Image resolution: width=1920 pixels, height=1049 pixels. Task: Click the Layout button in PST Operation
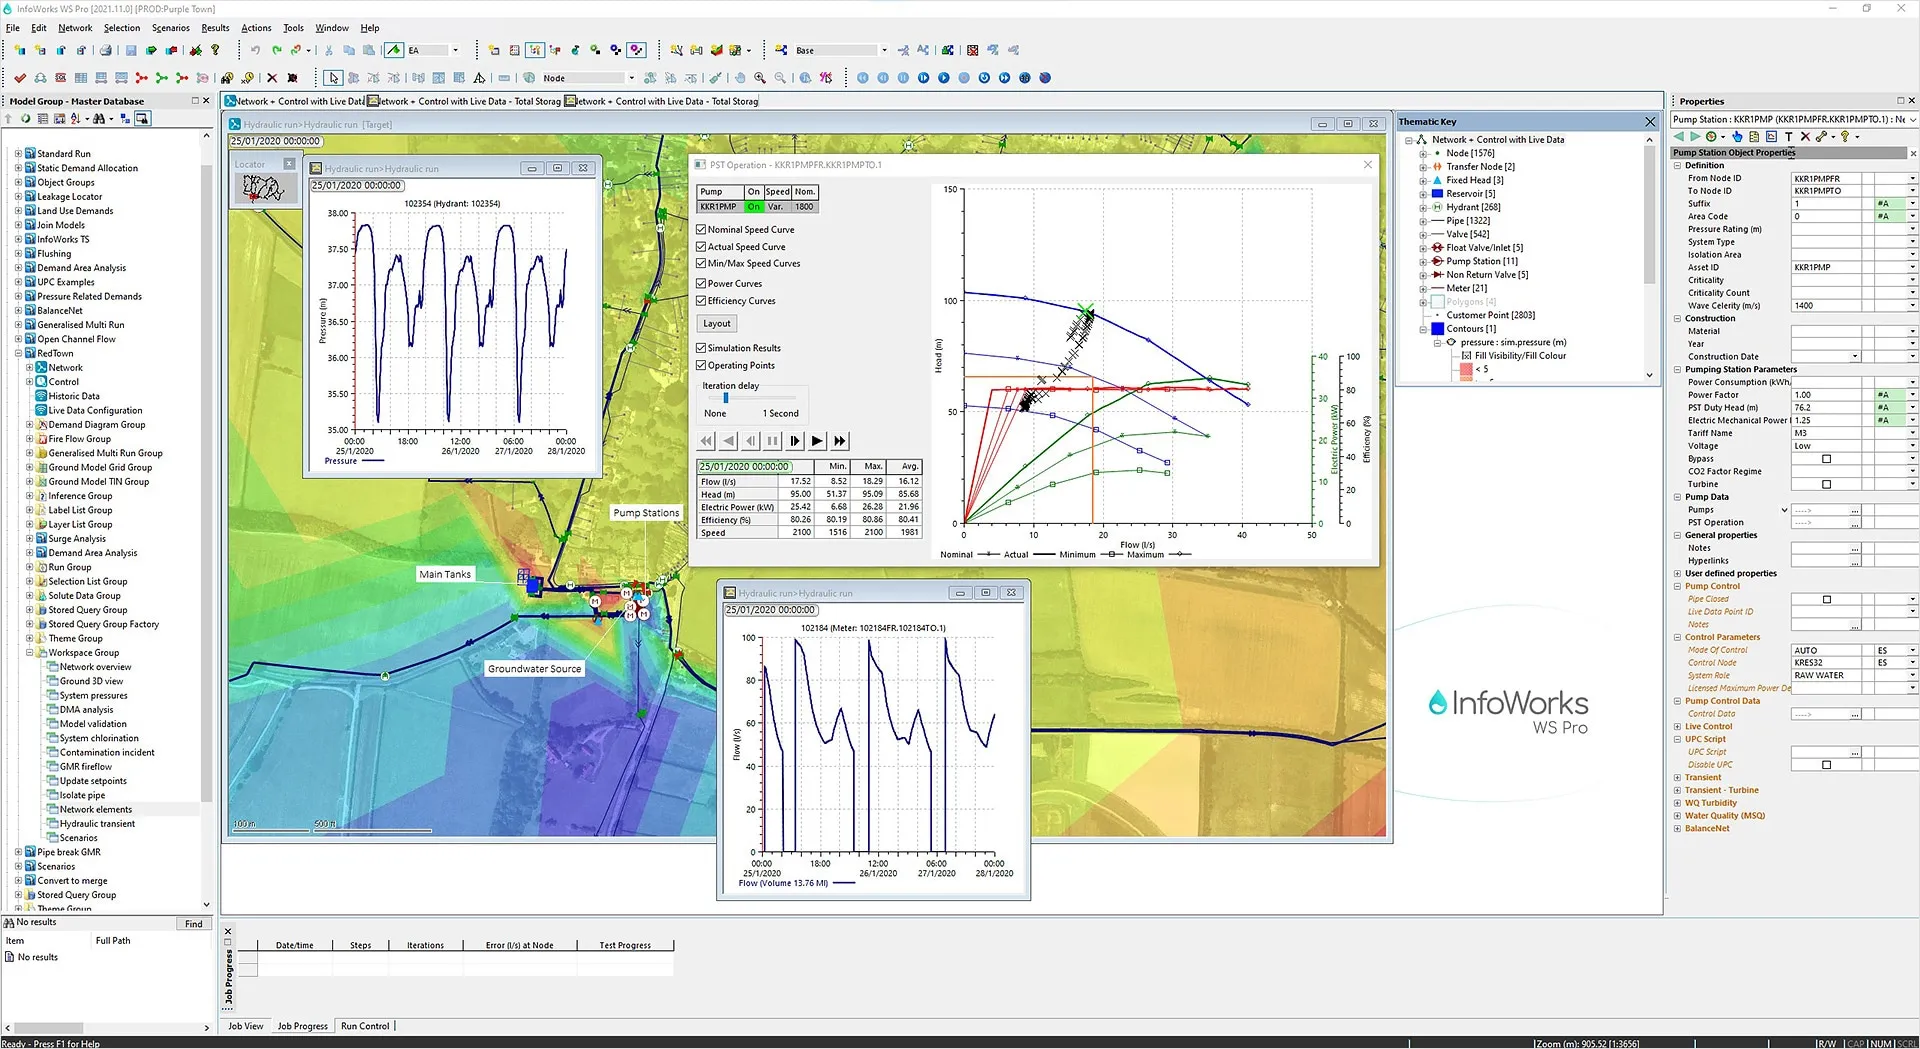pyautogui.click(x=716, y=323)
